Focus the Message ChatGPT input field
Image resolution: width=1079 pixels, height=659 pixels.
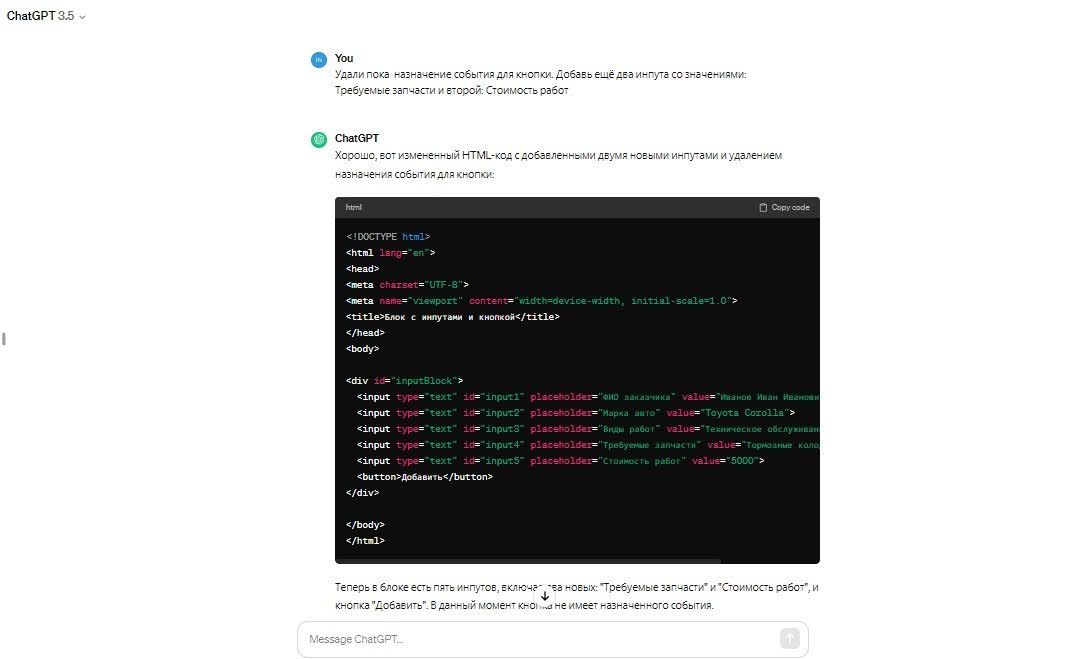click(540, 639)
